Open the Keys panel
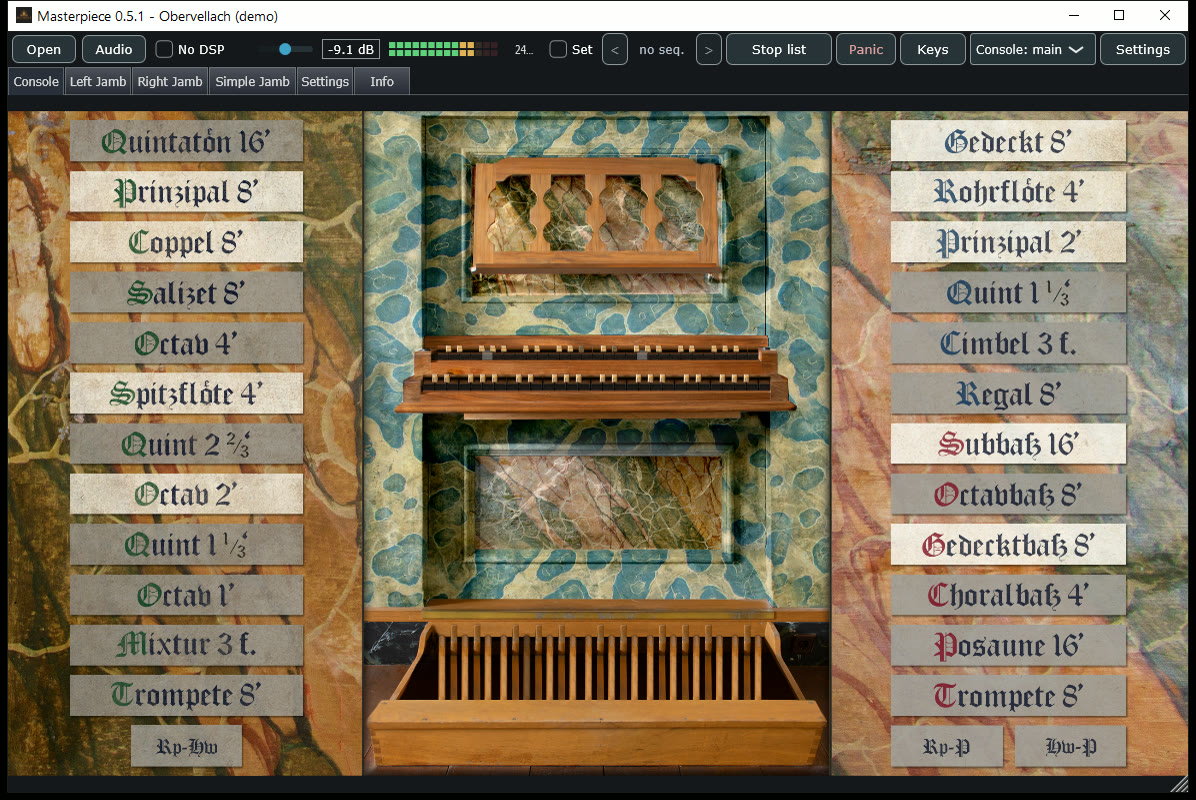This screenshot has height=800, width=1196. 933,50
